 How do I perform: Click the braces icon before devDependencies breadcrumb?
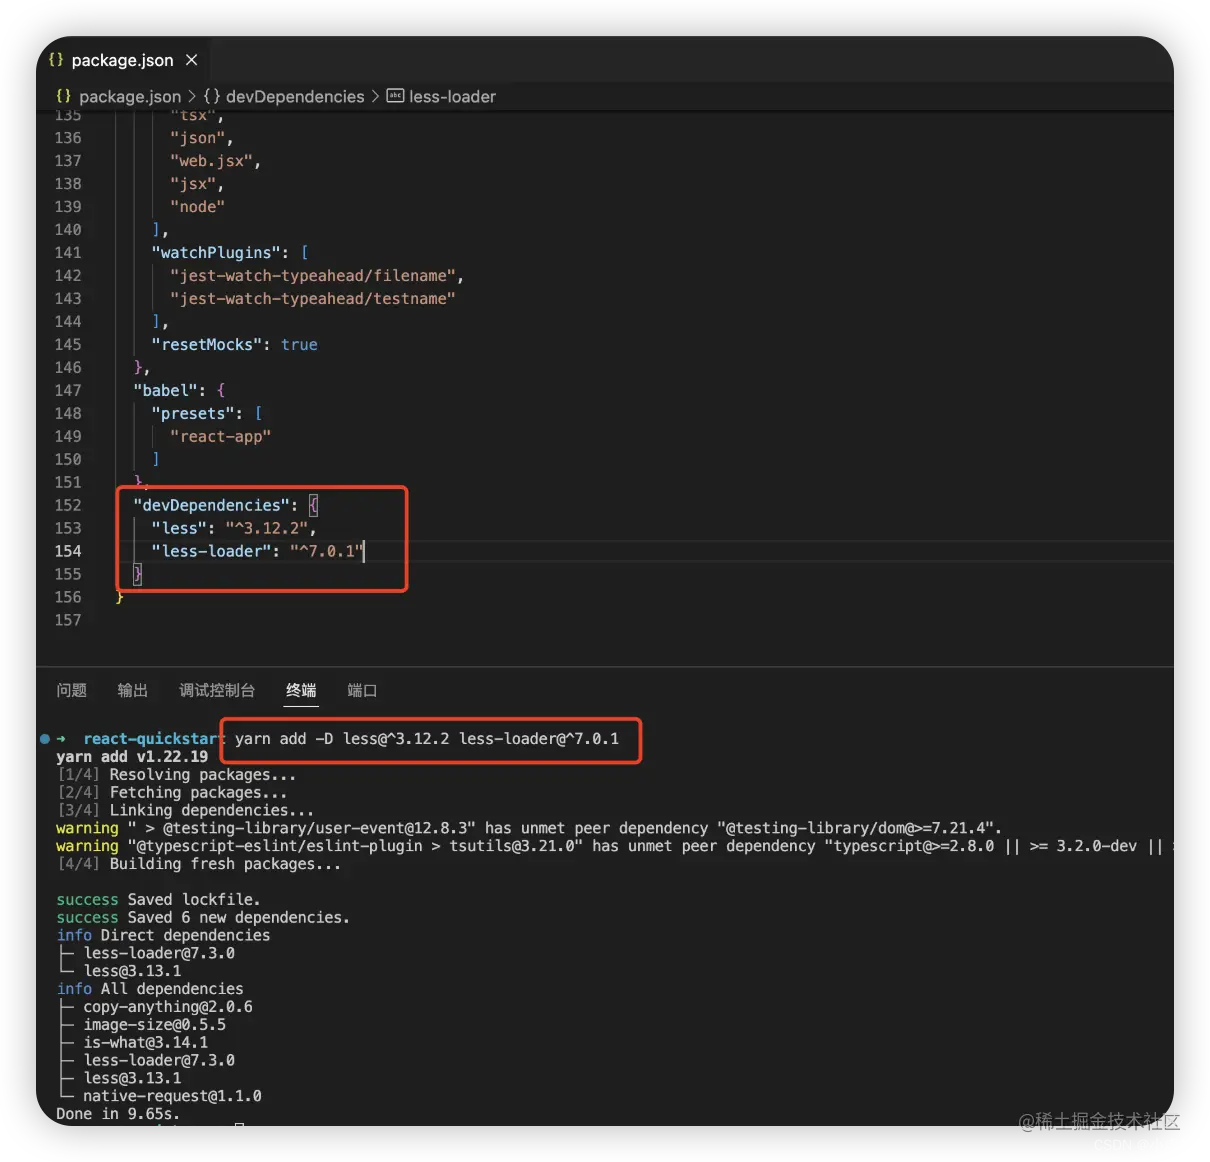point(212,96)
